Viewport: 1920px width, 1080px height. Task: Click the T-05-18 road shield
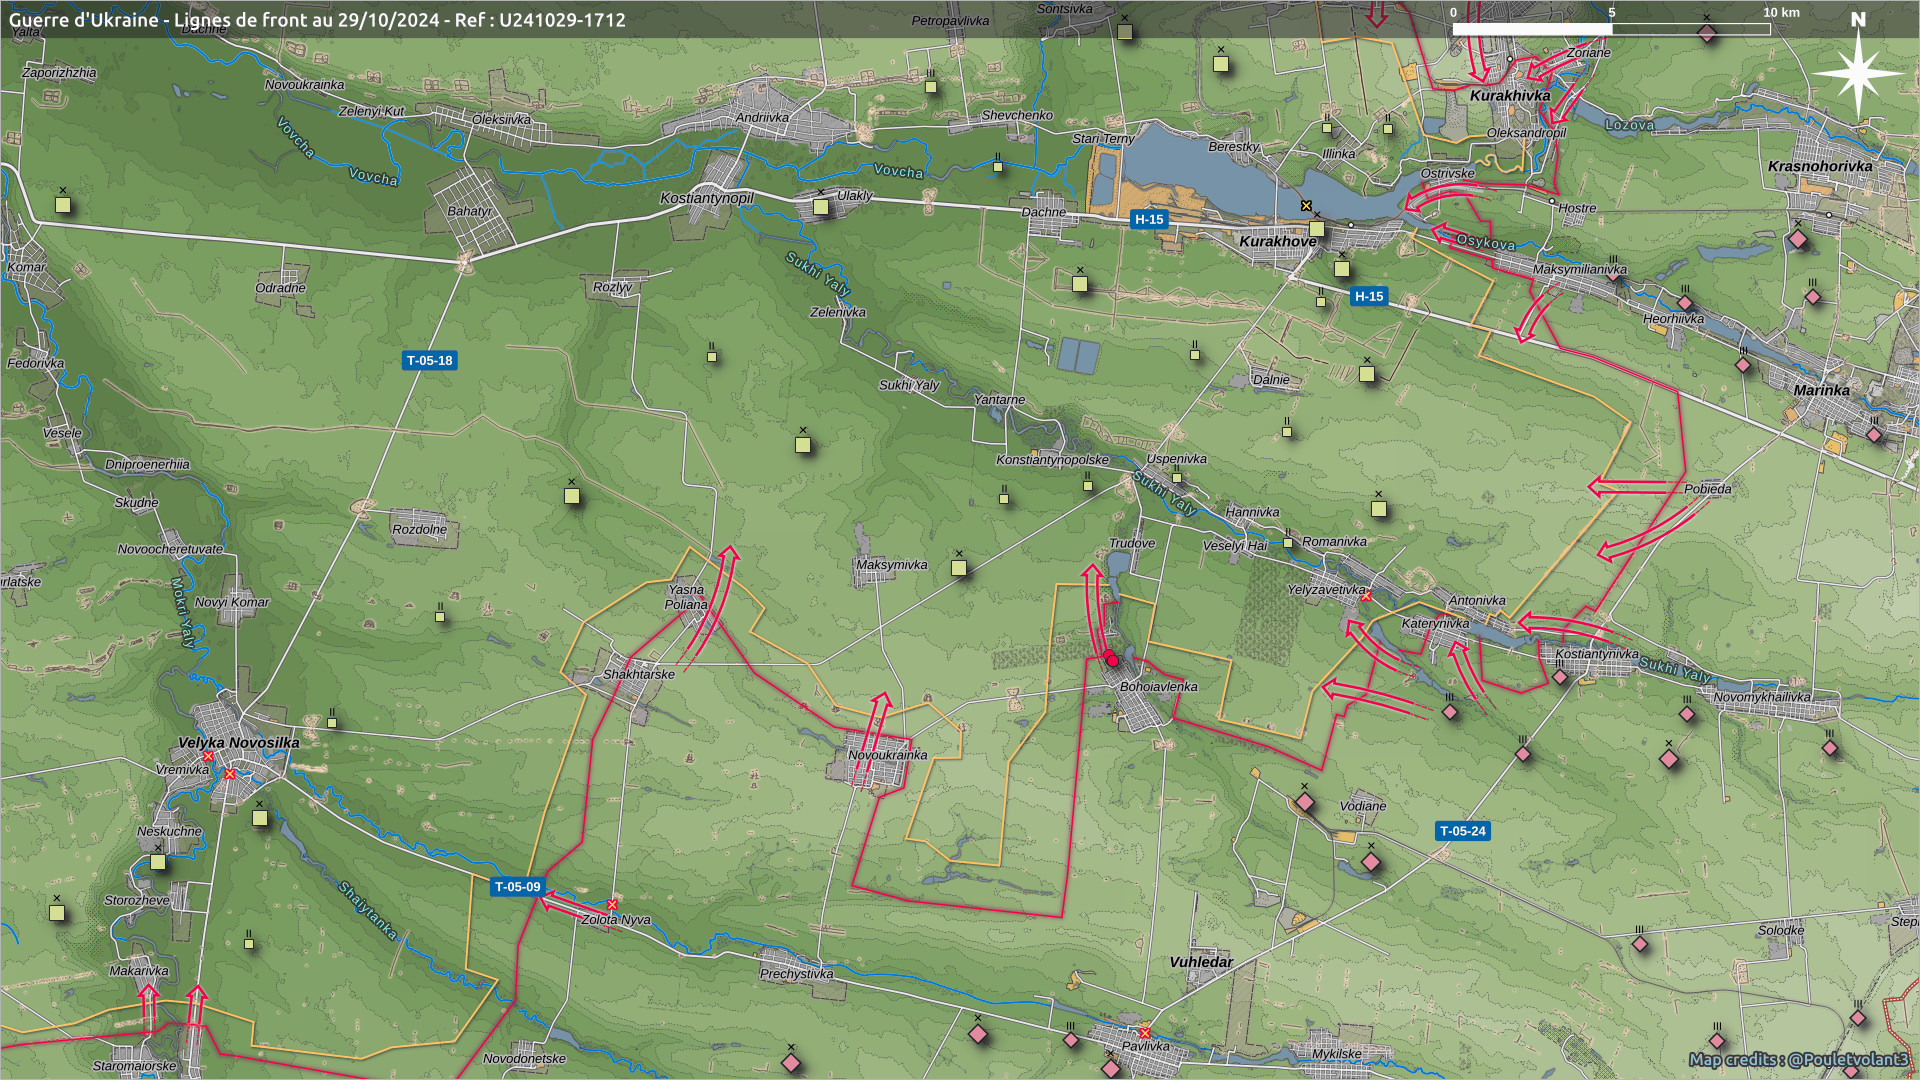(429, 360)
